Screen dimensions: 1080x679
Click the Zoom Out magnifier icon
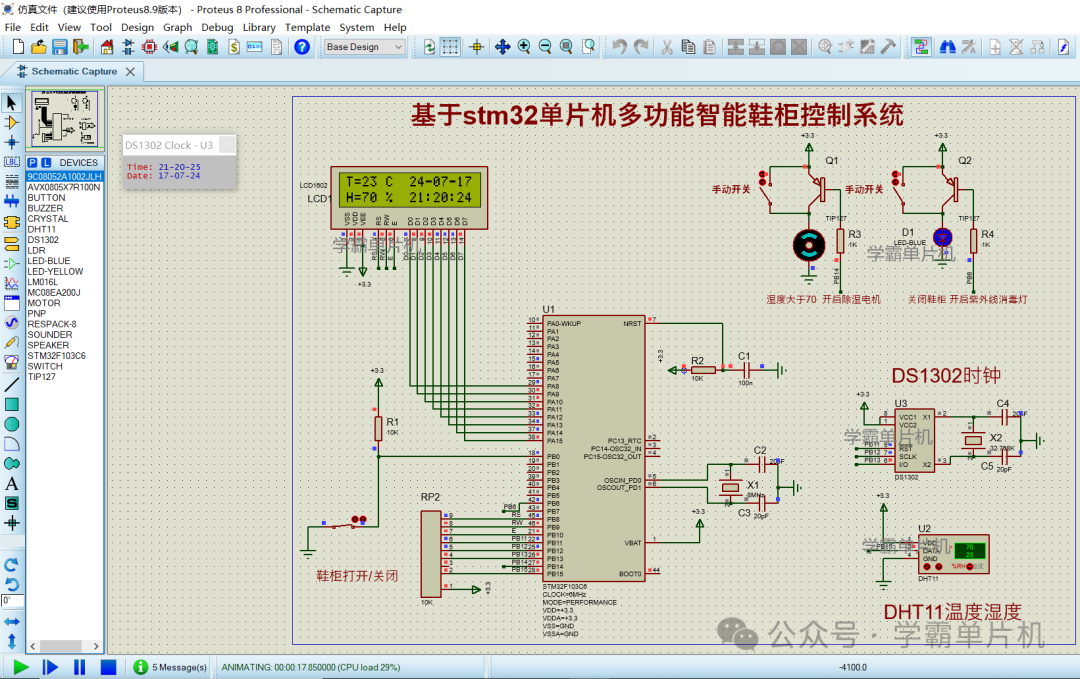[x=545, y=47]
